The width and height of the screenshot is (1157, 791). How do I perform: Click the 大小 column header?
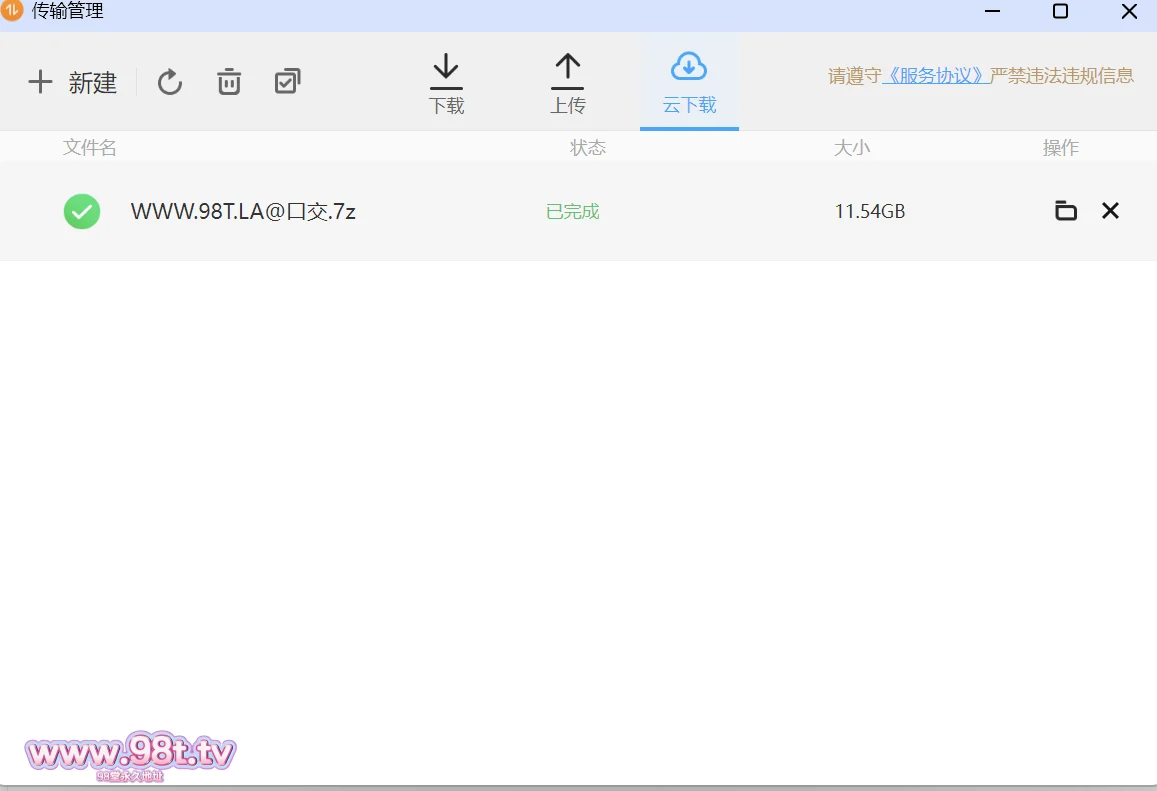852,148
